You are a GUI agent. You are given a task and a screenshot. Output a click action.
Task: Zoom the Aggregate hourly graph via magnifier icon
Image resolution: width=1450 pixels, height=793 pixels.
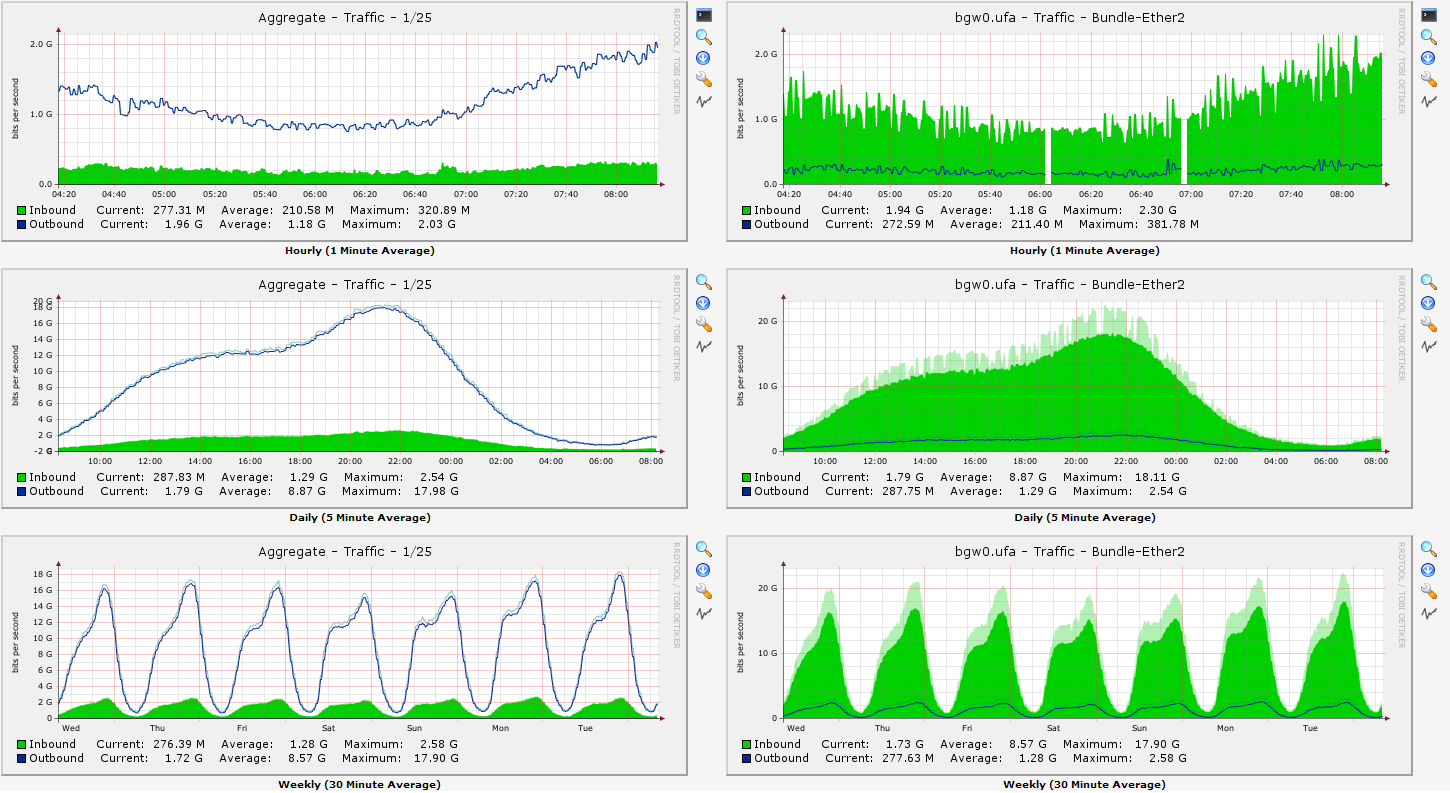pyautogui.click(x=704, y=37)
